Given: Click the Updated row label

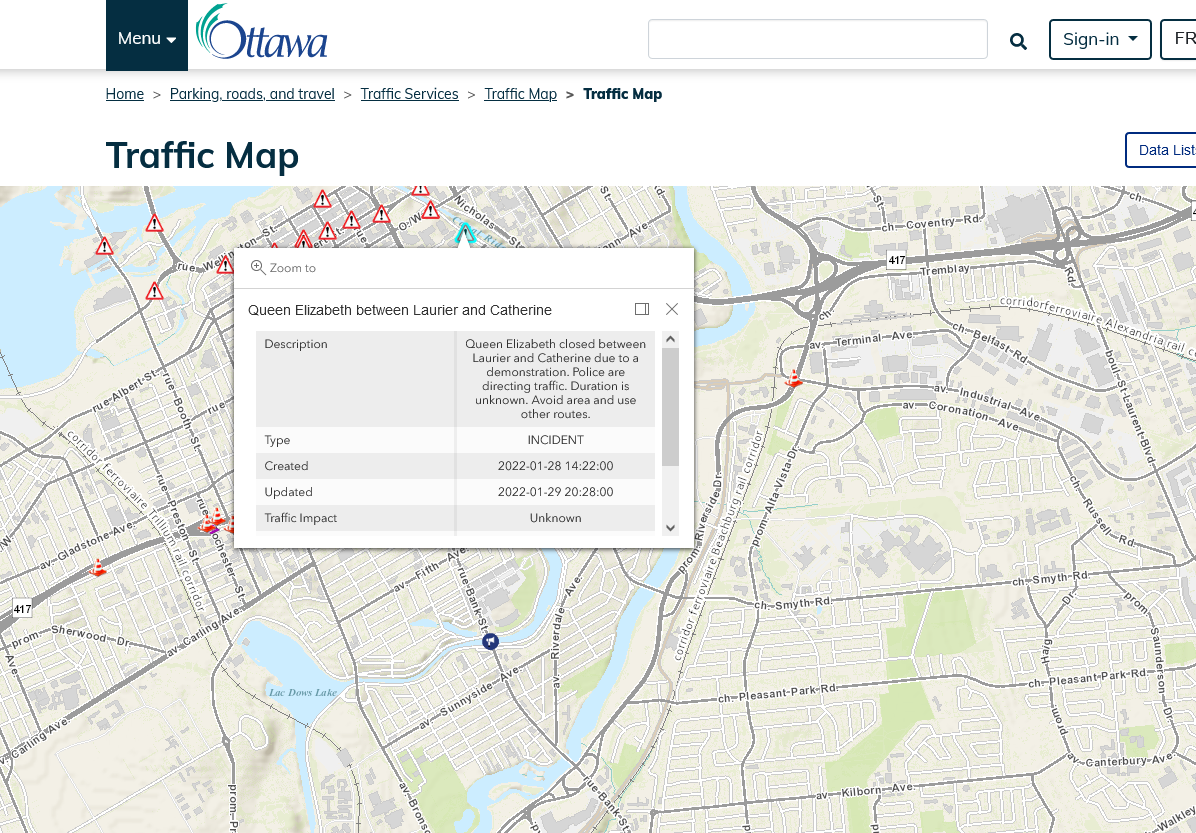Looking at the screenshot, I should coord(288,492).
